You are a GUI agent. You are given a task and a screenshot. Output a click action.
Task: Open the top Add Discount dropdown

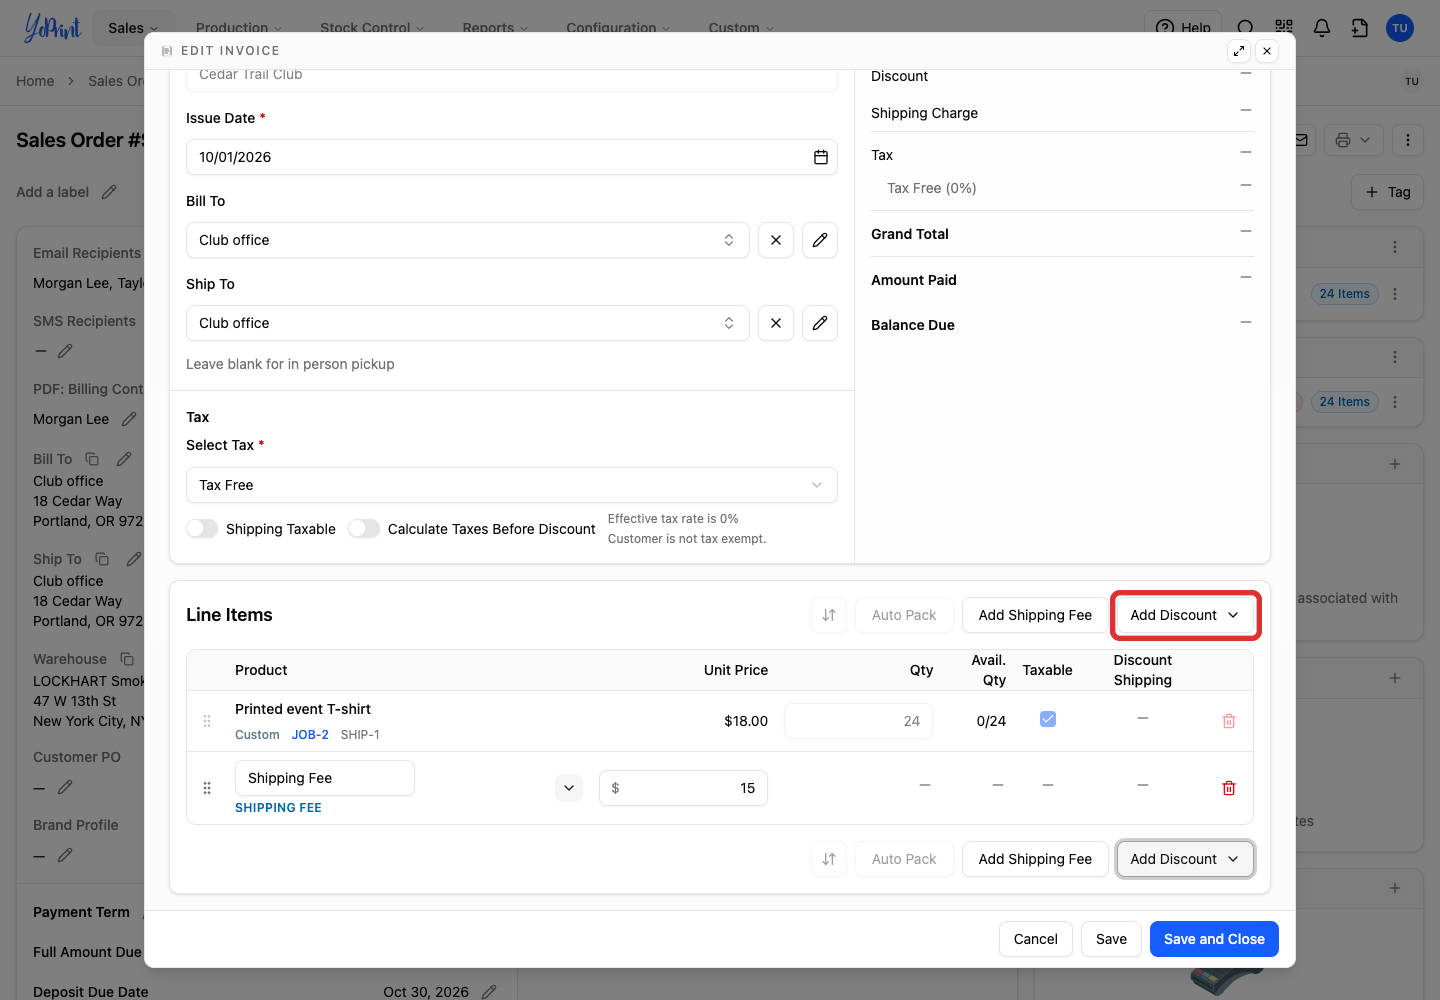point(1185,615)
